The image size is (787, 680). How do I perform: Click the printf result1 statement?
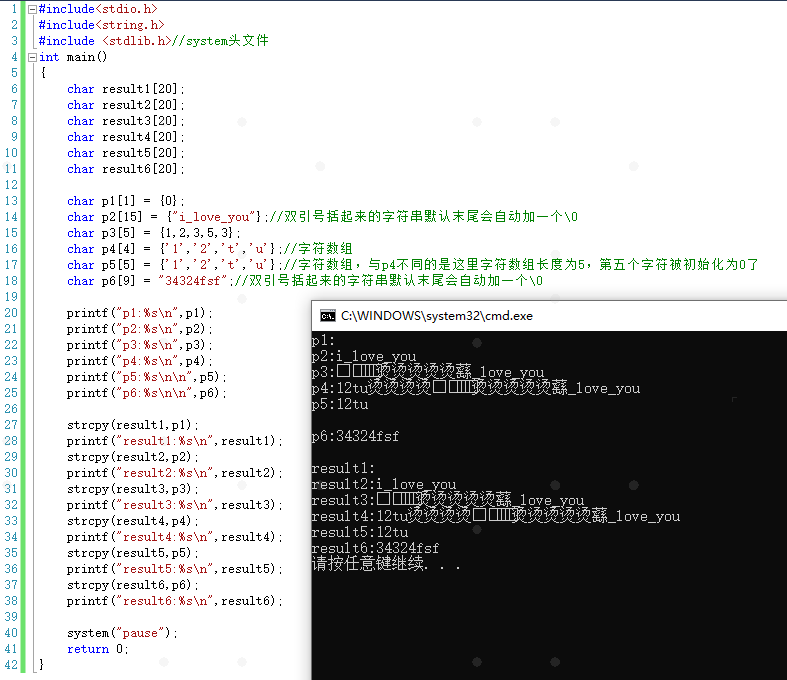click(175, 442)
